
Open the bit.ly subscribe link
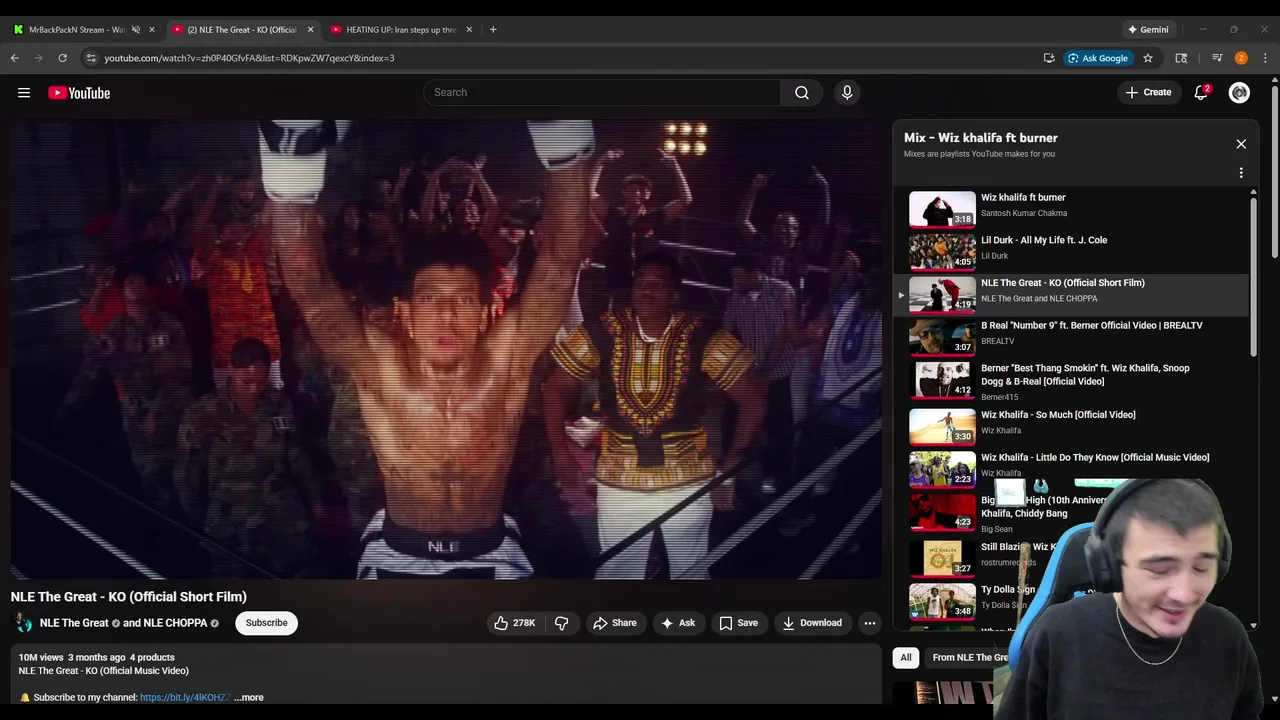(185, 697)
